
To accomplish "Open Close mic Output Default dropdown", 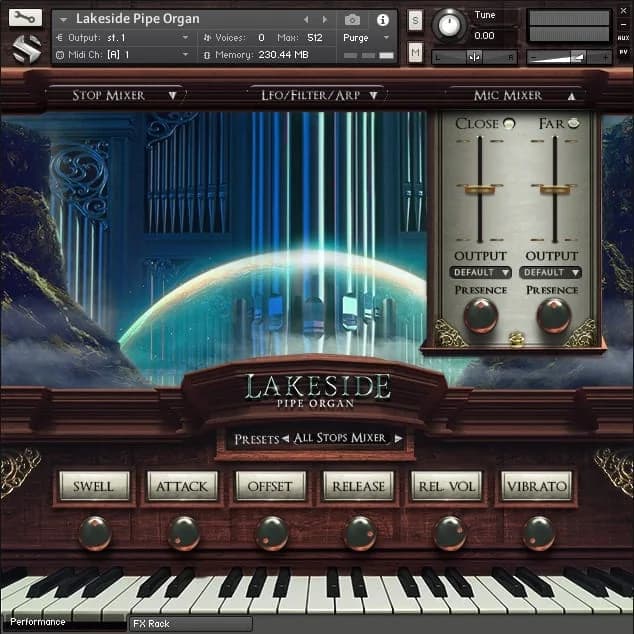I will [480, 273].
